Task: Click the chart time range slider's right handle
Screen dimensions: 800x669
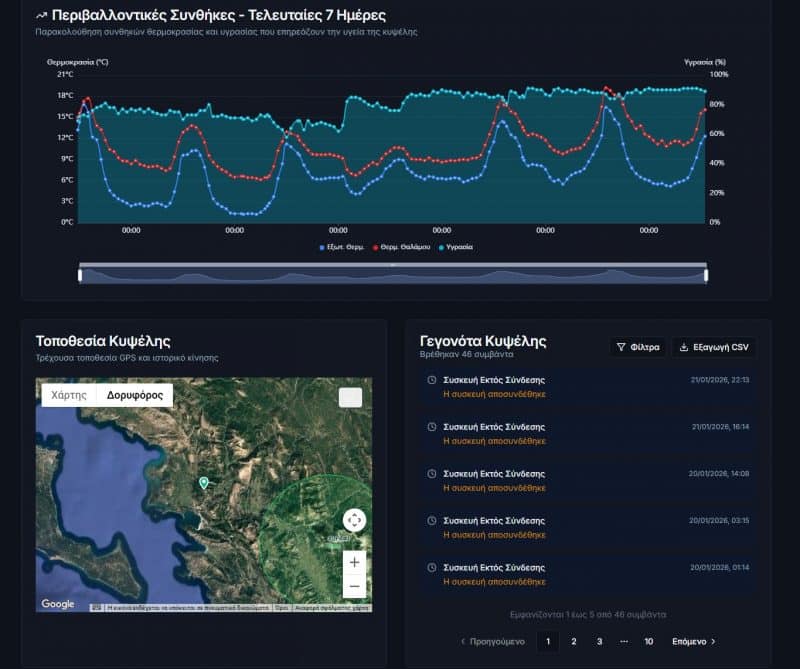Action: tap(706, 274)
